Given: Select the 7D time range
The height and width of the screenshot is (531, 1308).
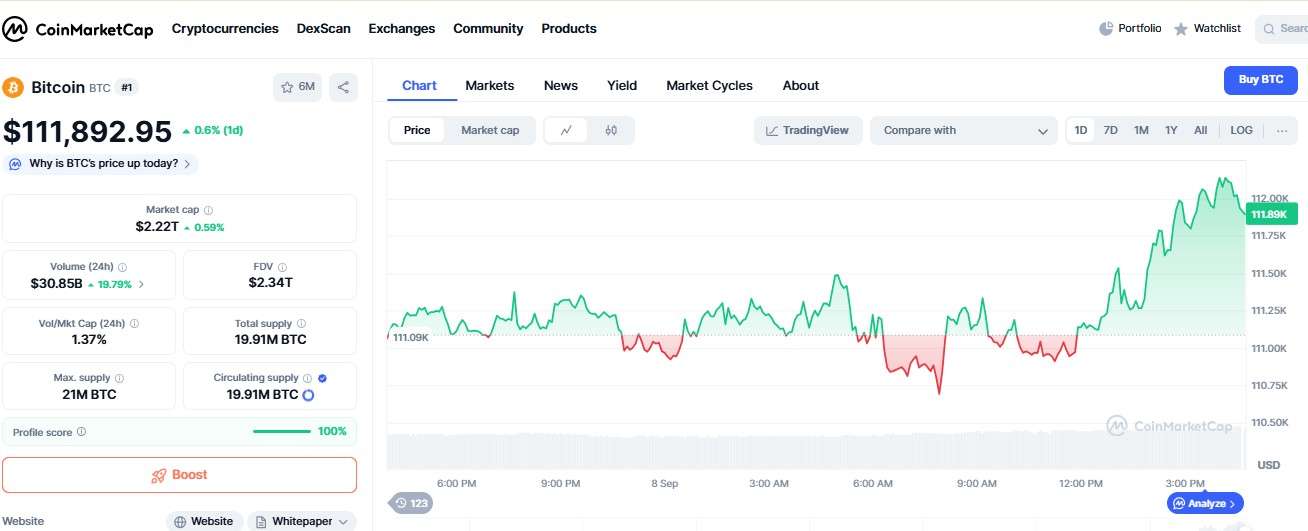Looking at the screenshot, I should 1110,130.
